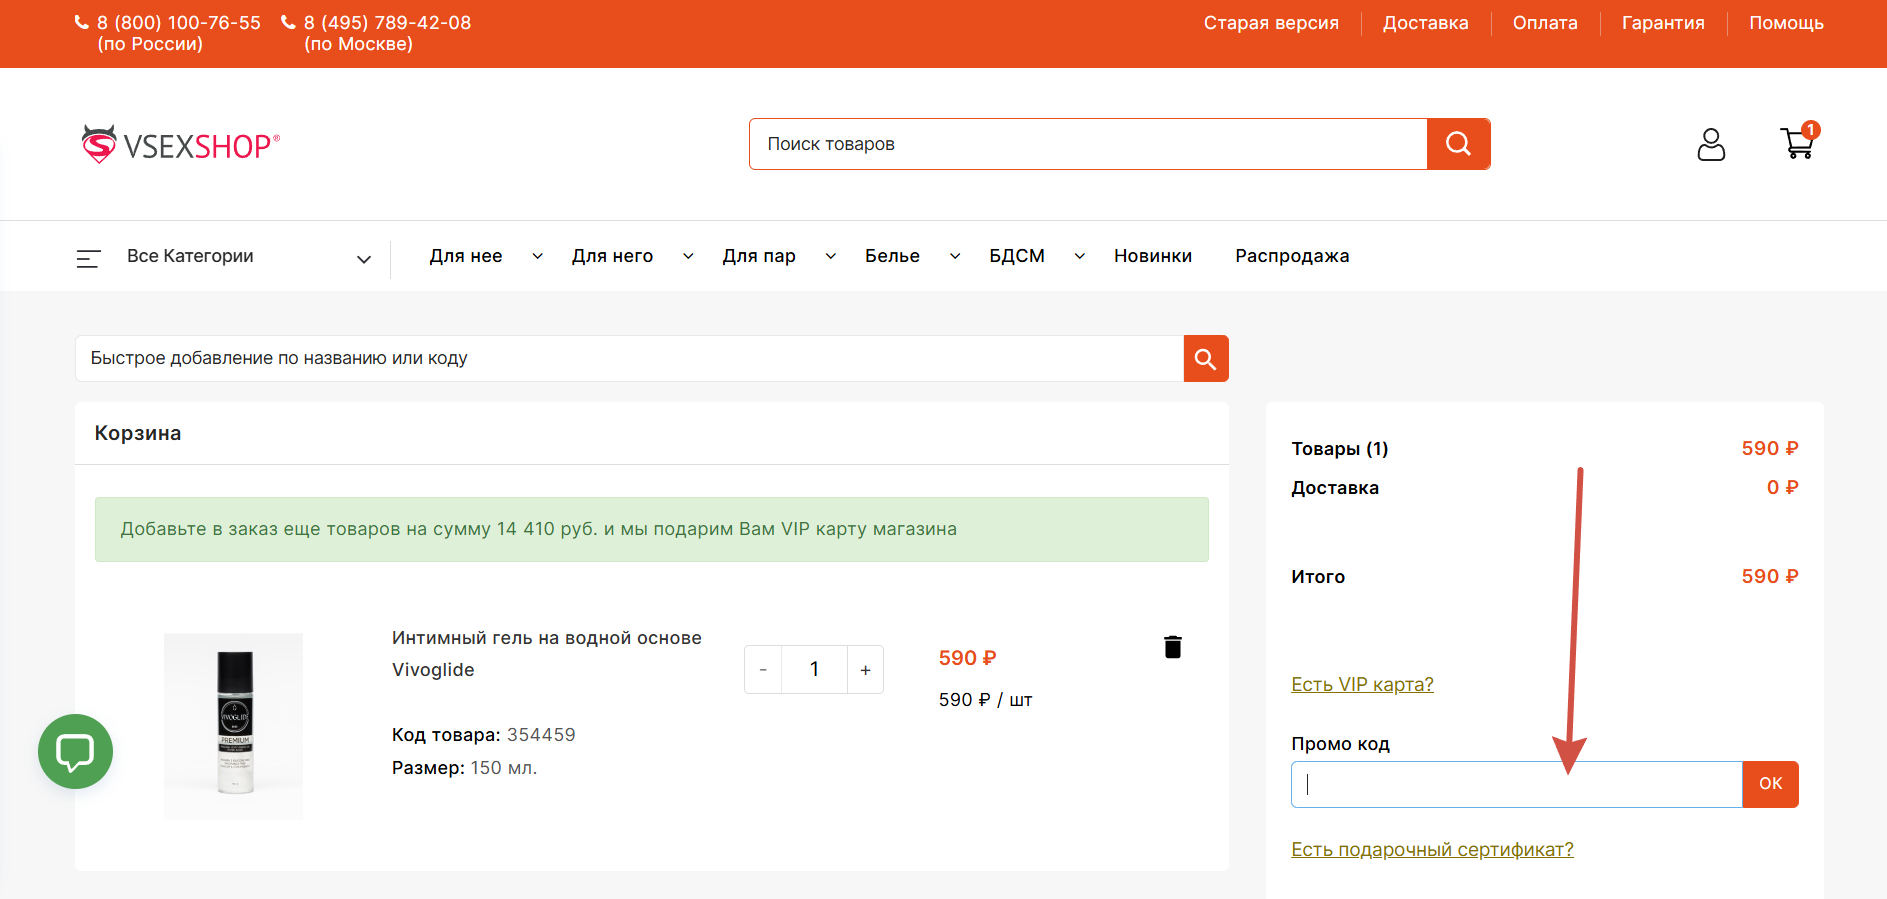Image resolution: width=1887 pixels, height=899 pixels.
Task: Expand the БДСМ submenu chevron
Action: [1080, 256]
